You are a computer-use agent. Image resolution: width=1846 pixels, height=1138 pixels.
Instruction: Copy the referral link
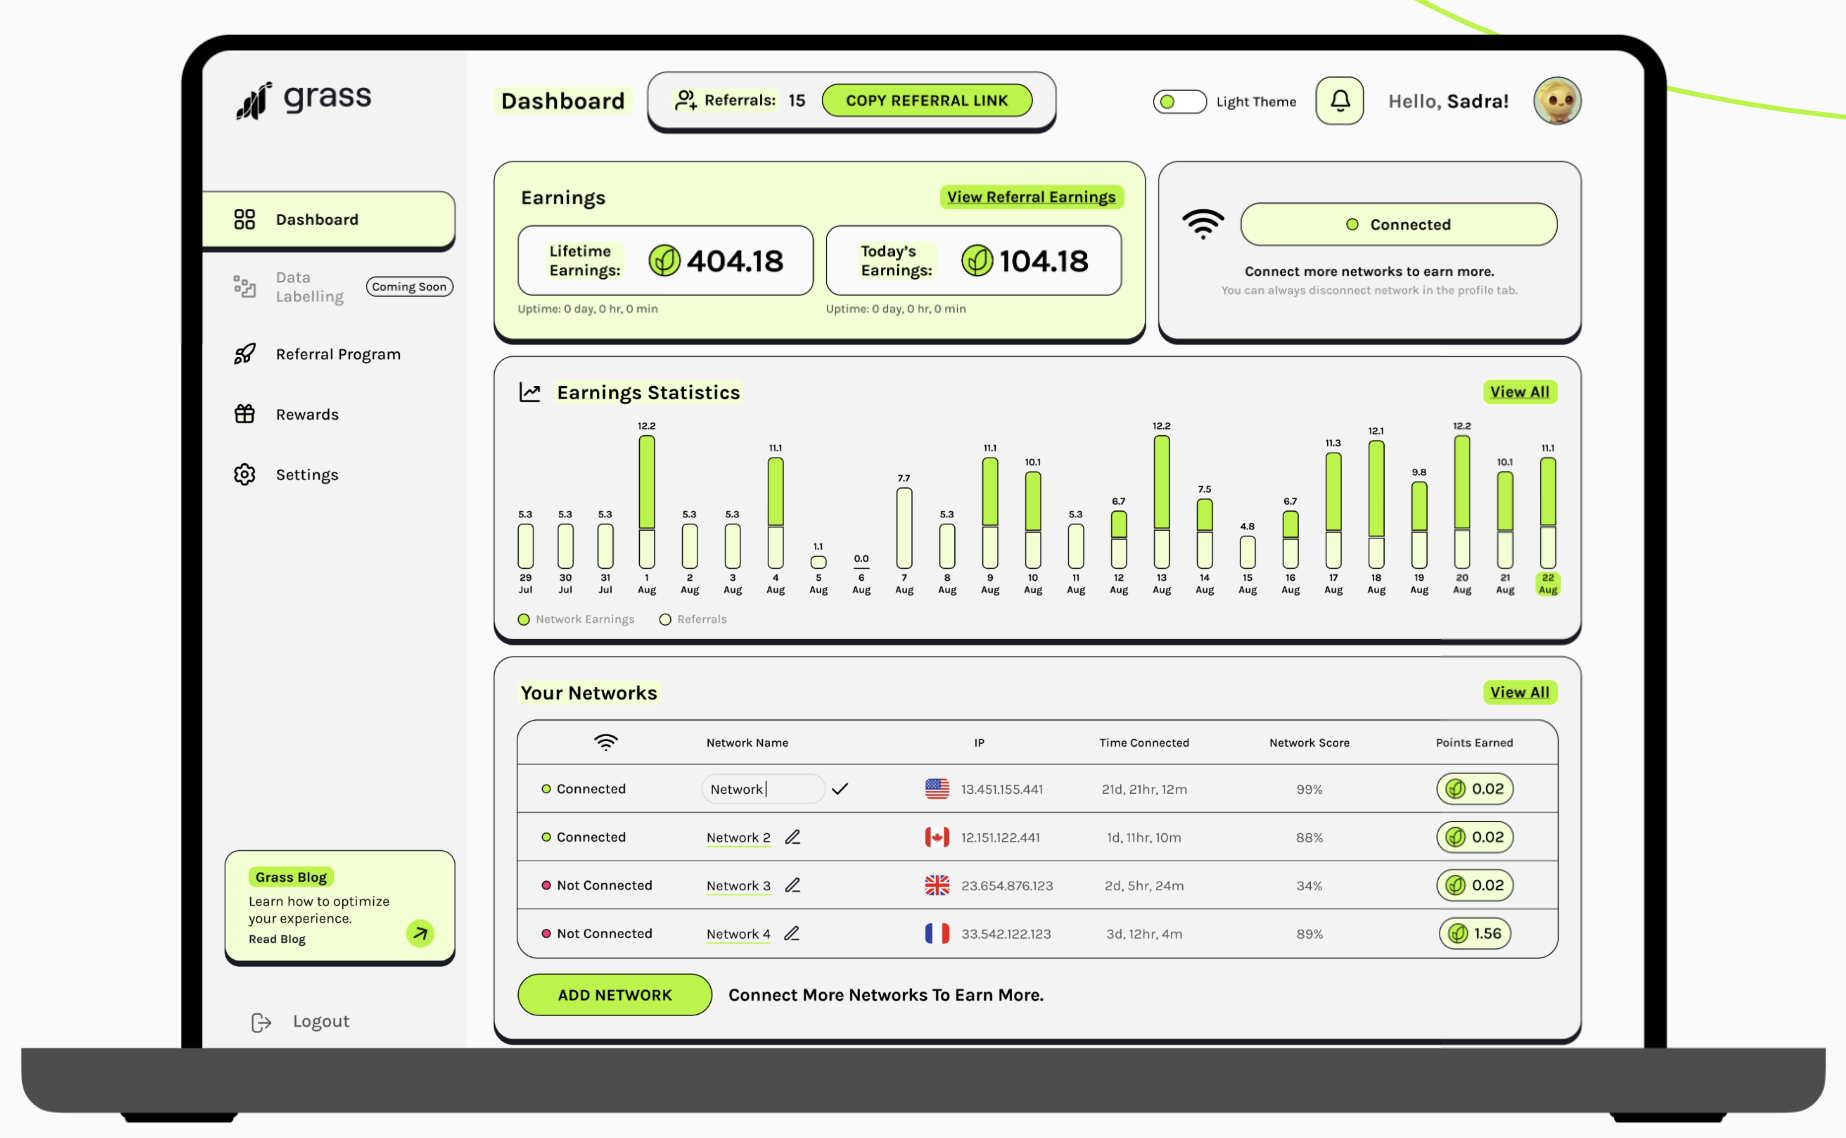pyautogui.click(x=926, y=100)
